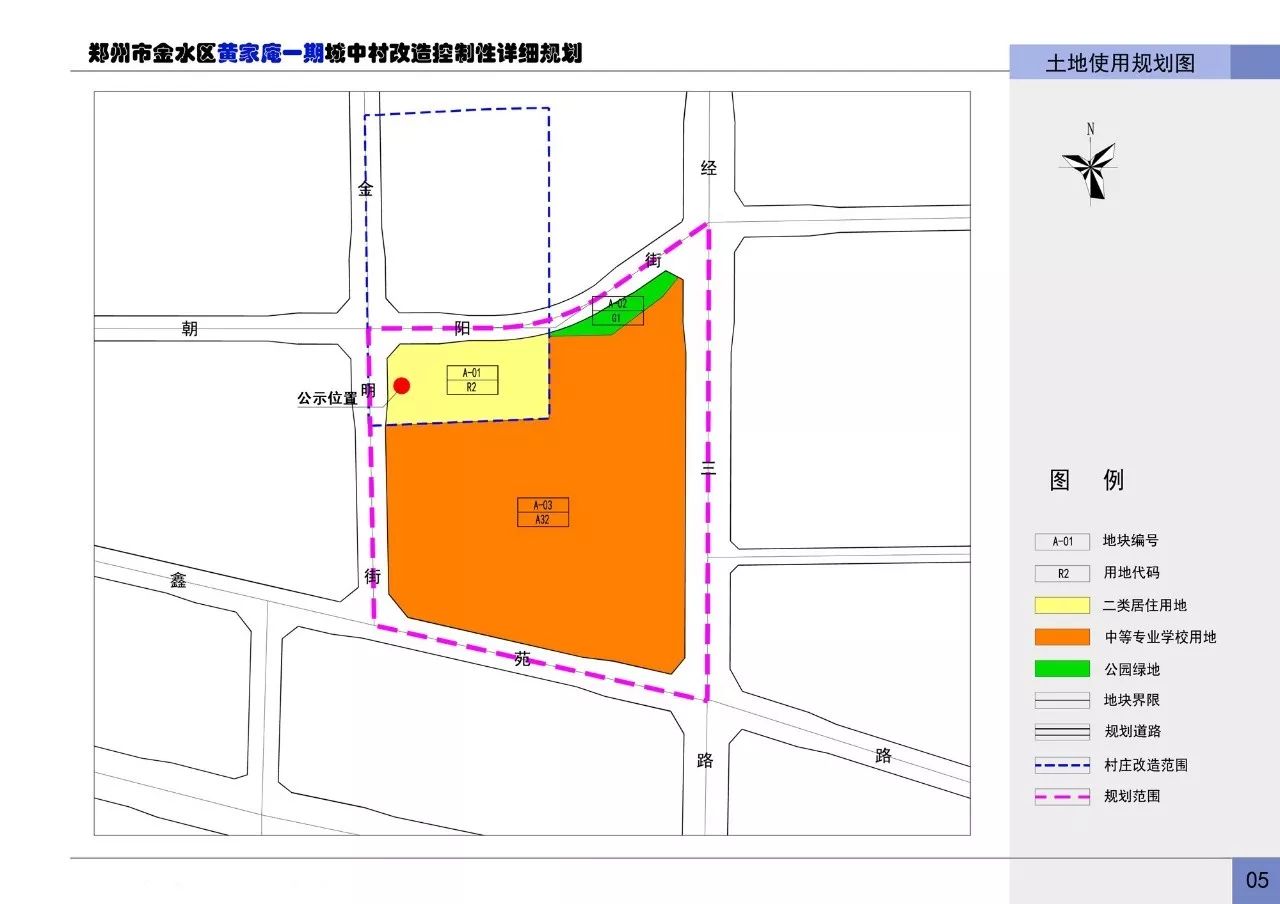
Task: Click the 规划道路 line sample in the legend
Action: tap(1062, 732)
